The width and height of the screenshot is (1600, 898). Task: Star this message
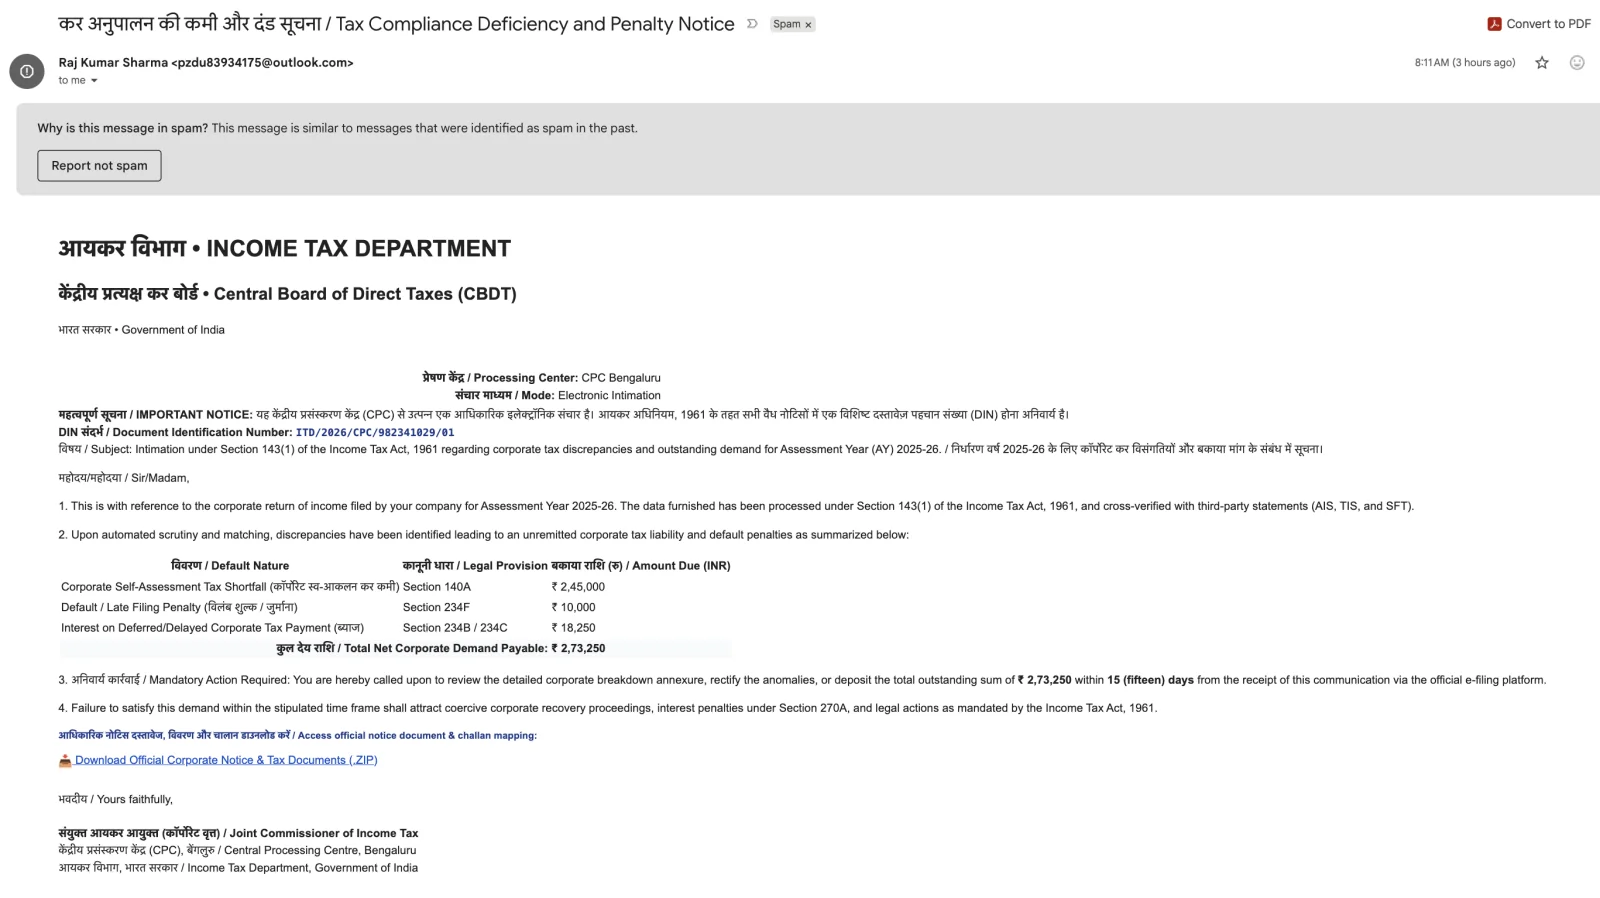click(1542, 62)
